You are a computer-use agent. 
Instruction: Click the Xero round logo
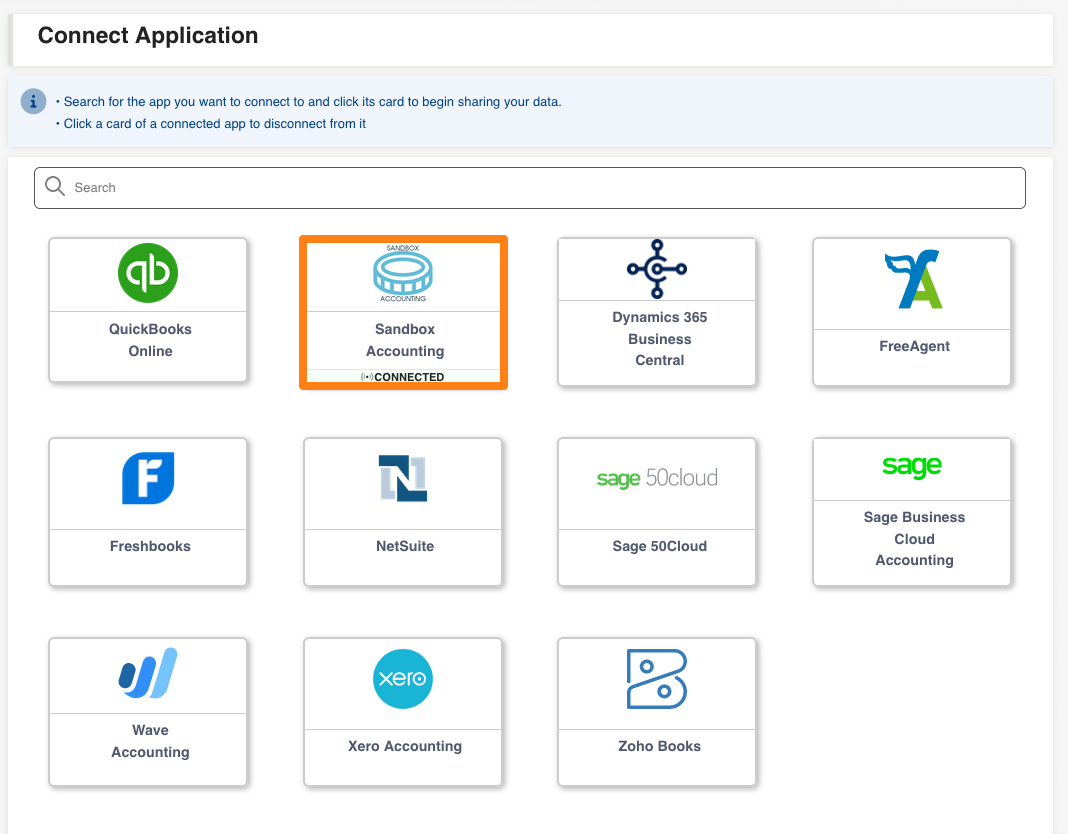(x=403, y=679)
